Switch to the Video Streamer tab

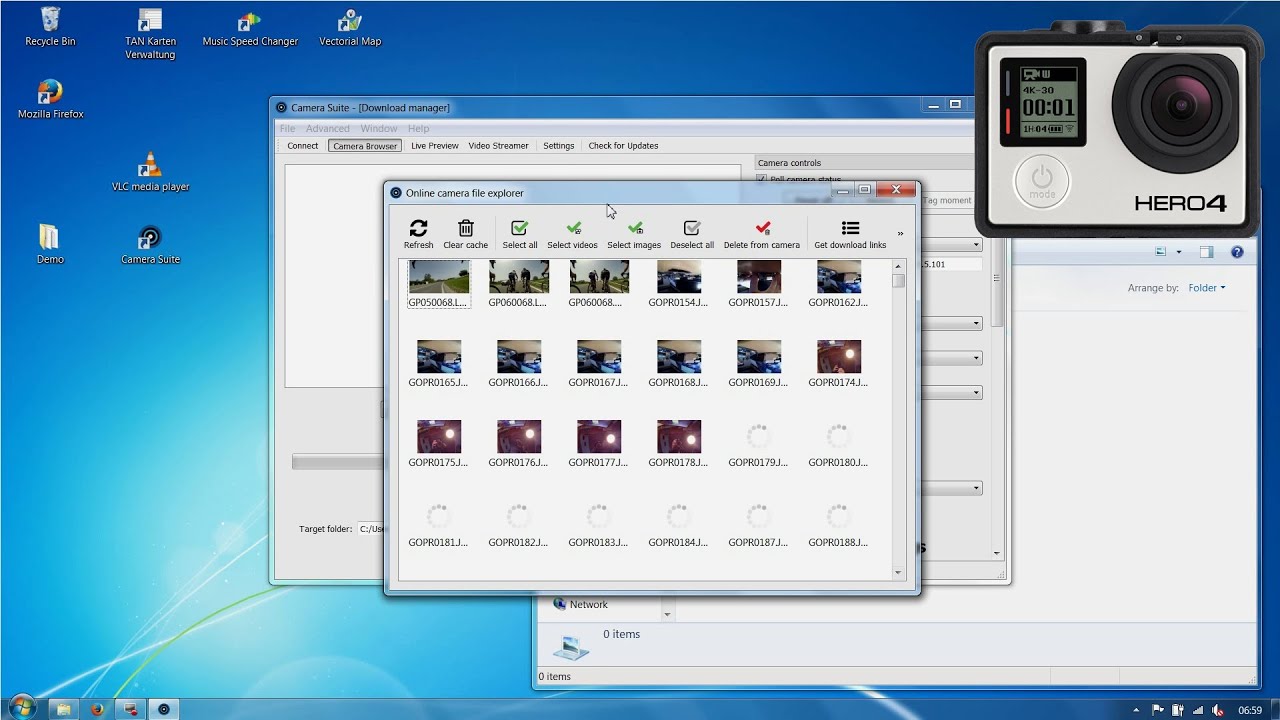498,146
